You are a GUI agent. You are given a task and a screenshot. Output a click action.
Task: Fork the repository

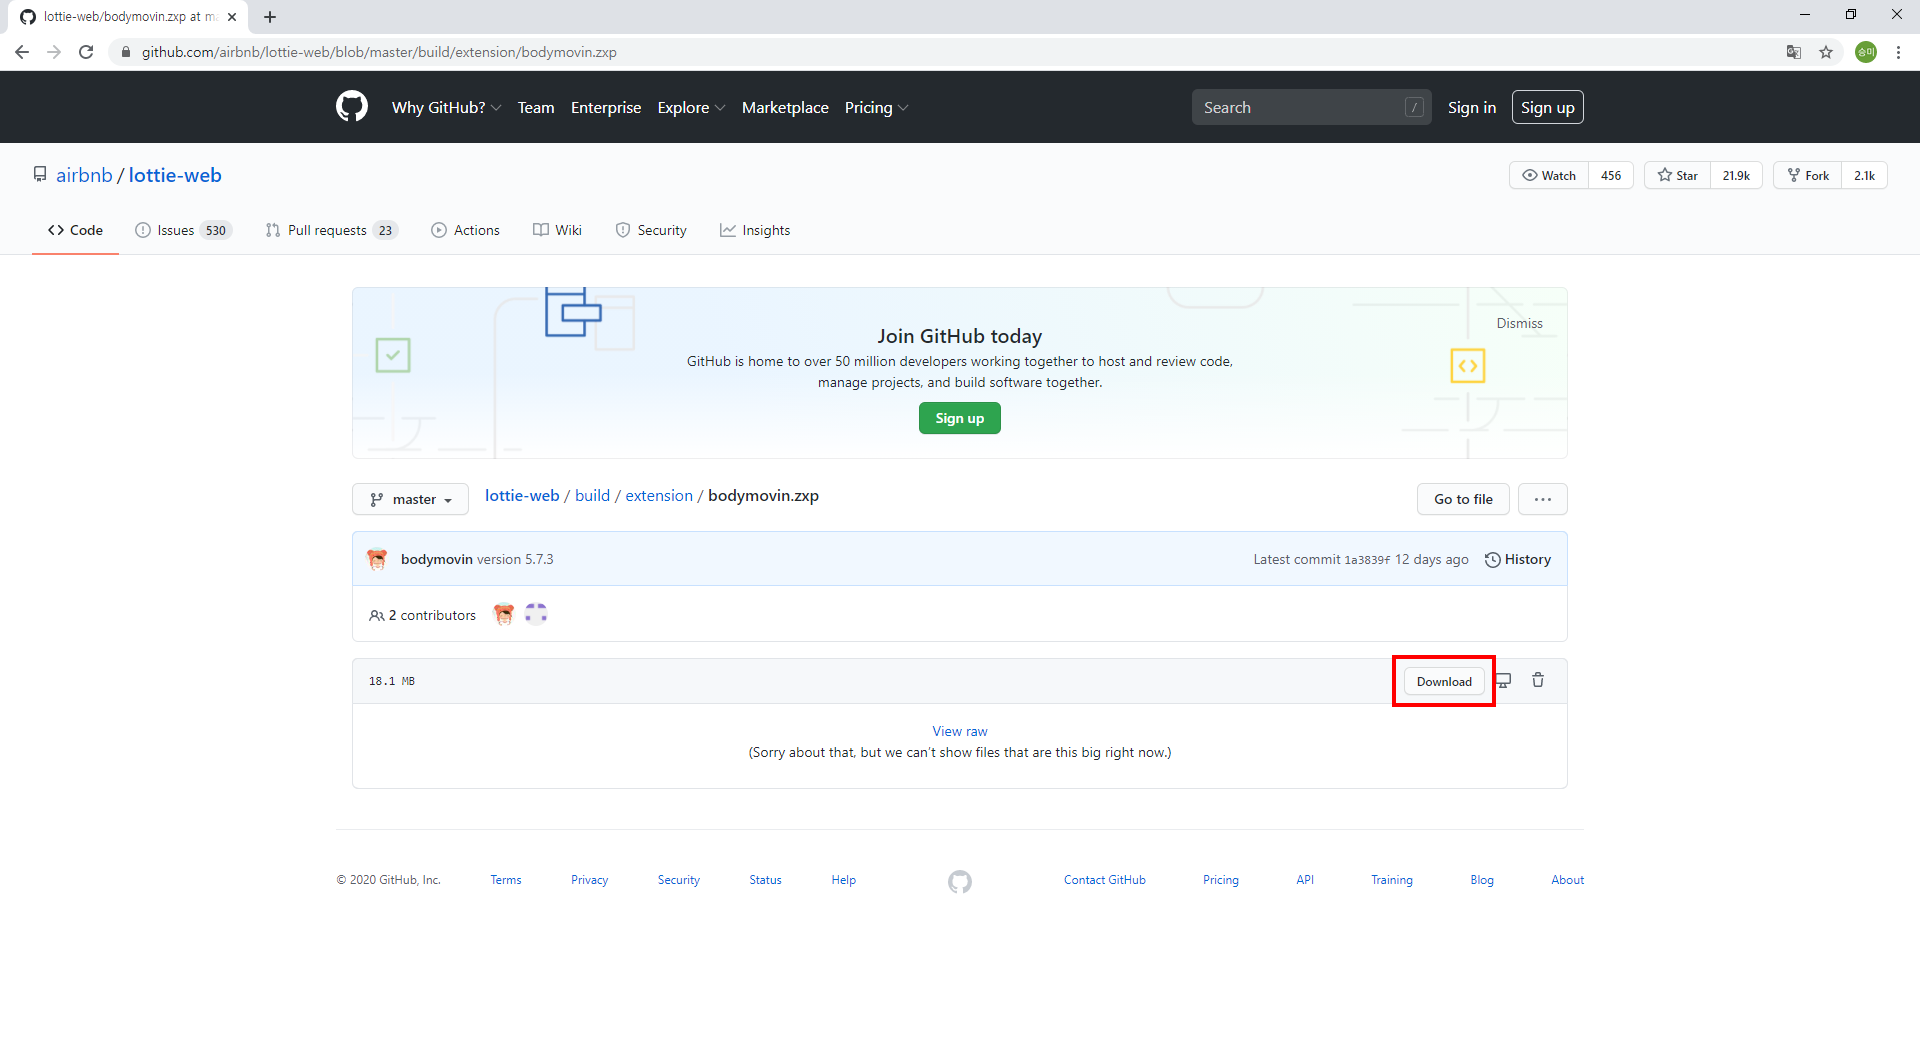1808,175
